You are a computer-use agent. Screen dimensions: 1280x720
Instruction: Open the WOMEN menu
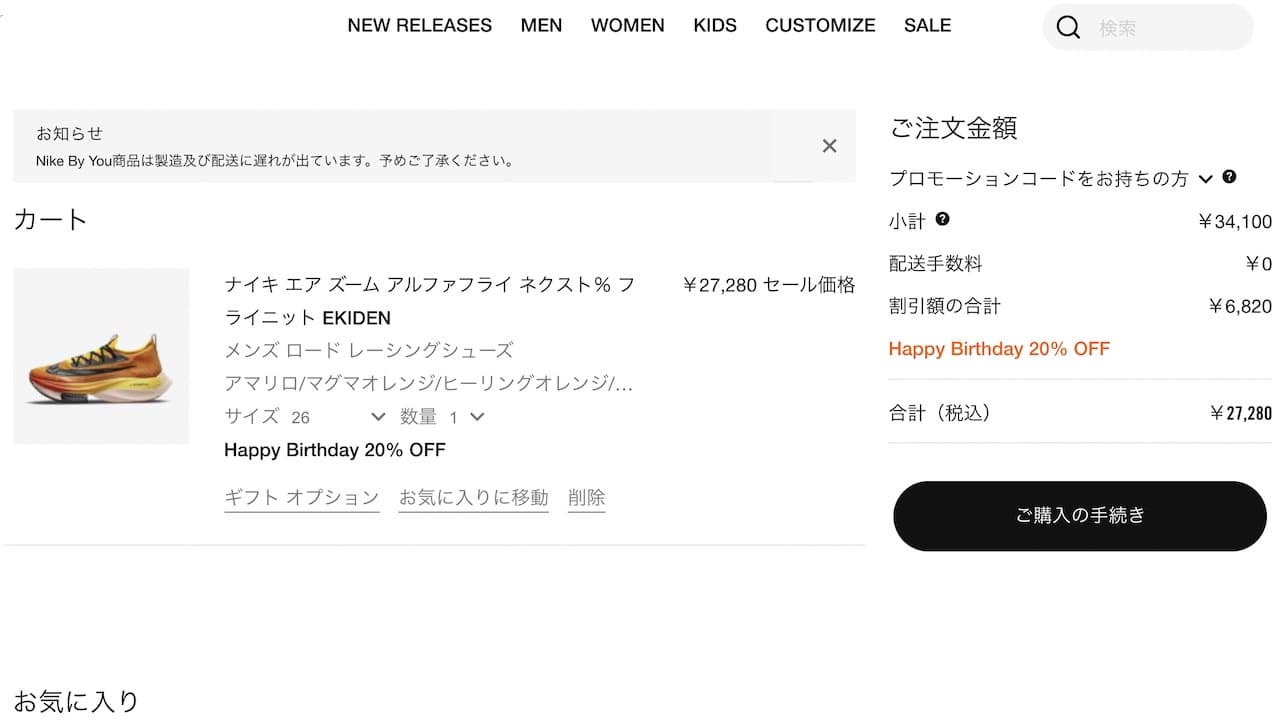point(627,26)
